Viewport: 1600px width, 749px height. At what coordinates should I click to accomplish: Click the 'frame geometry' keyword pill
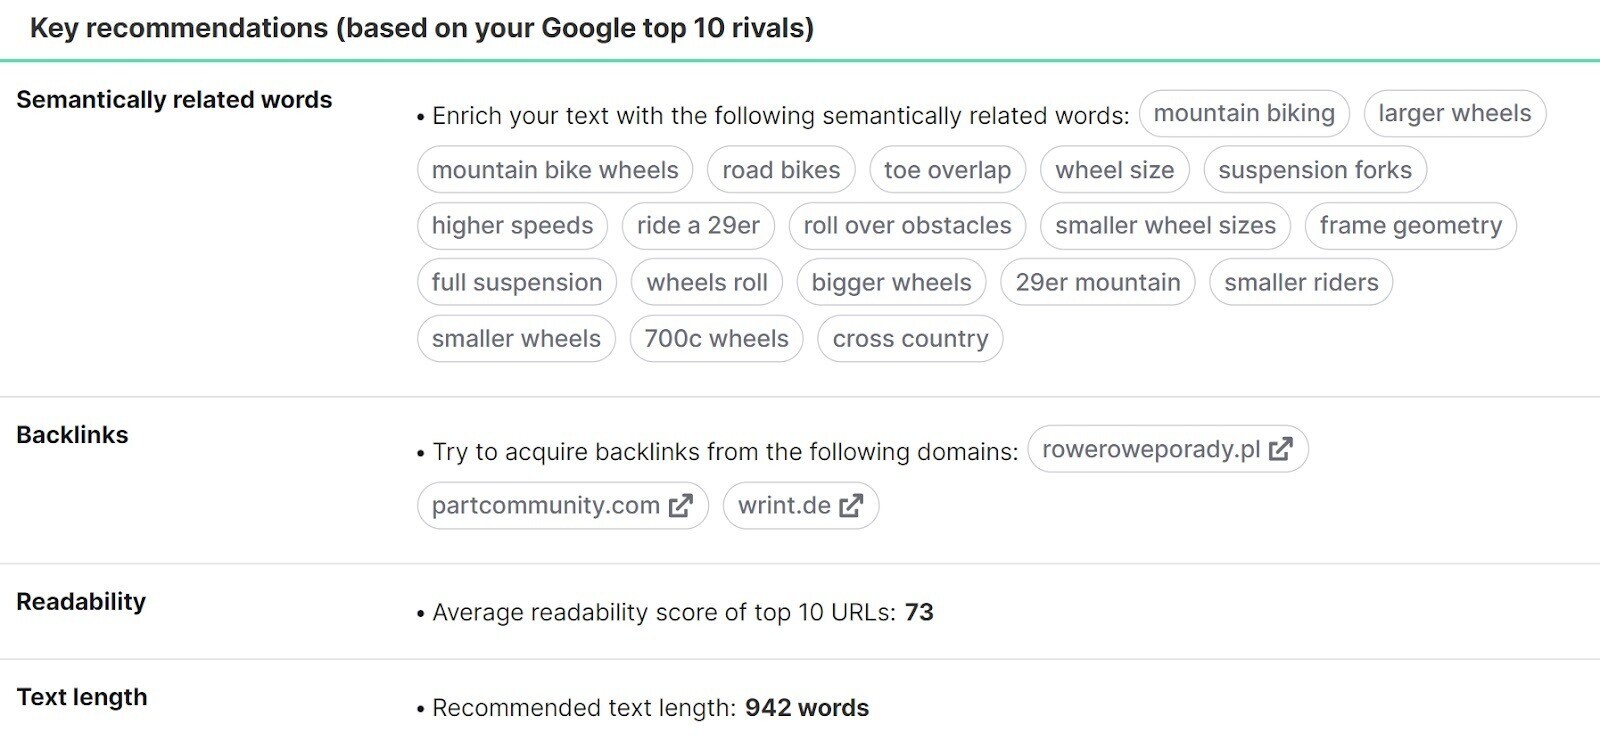(x=1410, y=226)
